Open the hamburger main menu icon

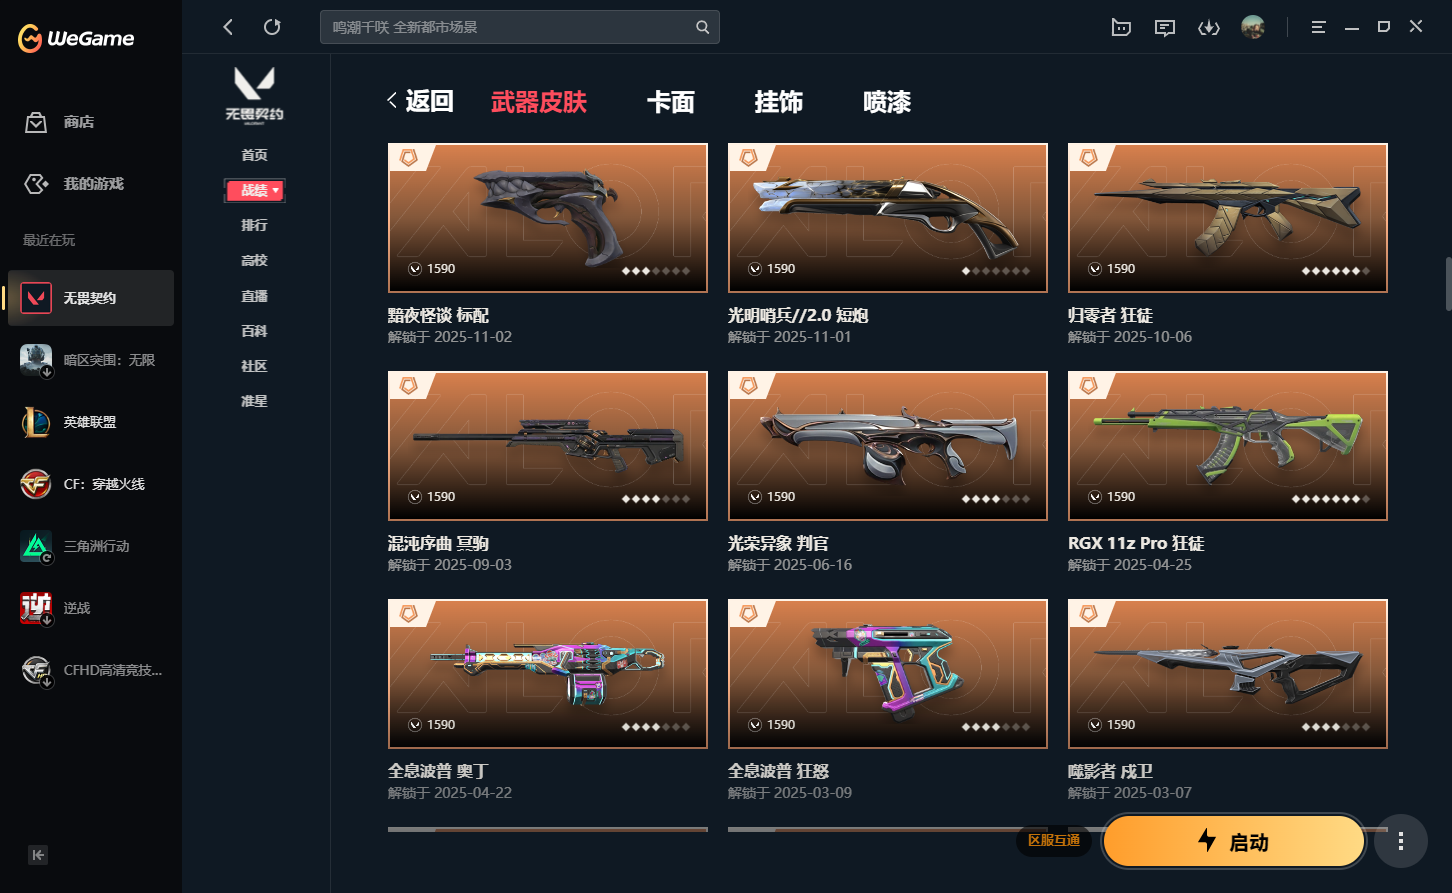1318,27
